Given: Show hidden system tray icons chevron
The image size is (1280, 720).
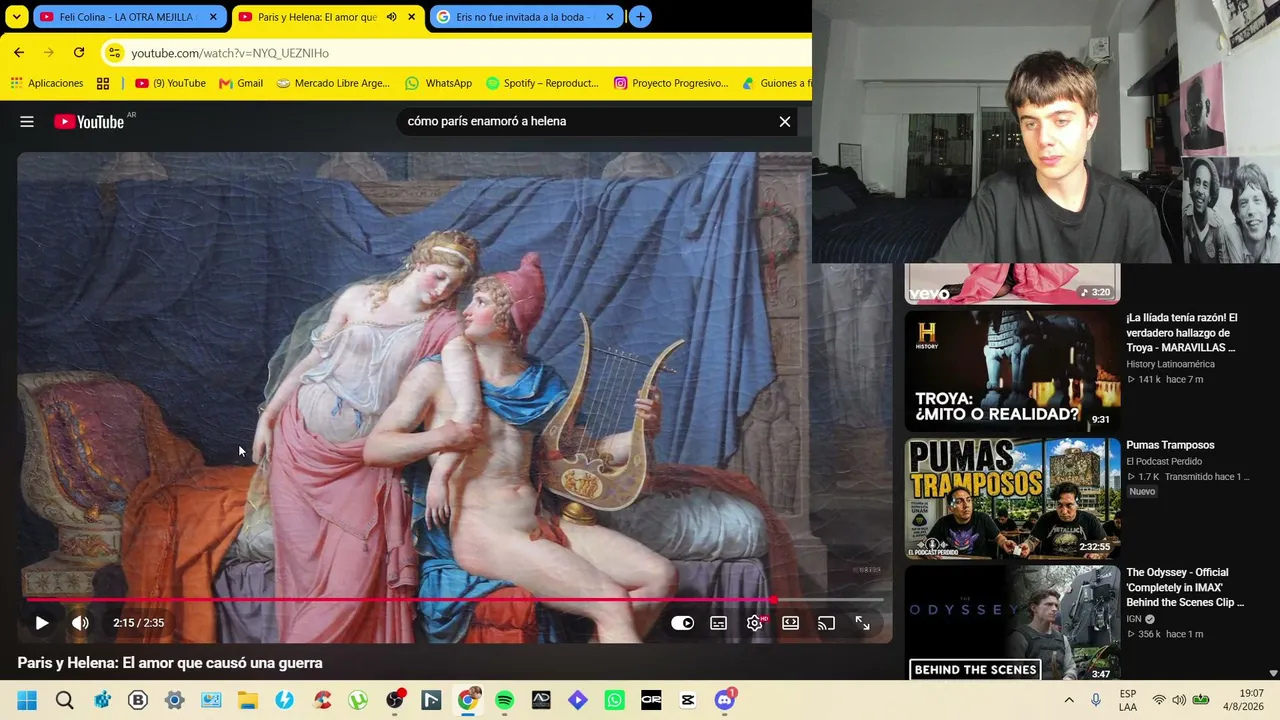Looking at the screenshot, I should [x=1069, y=700].
